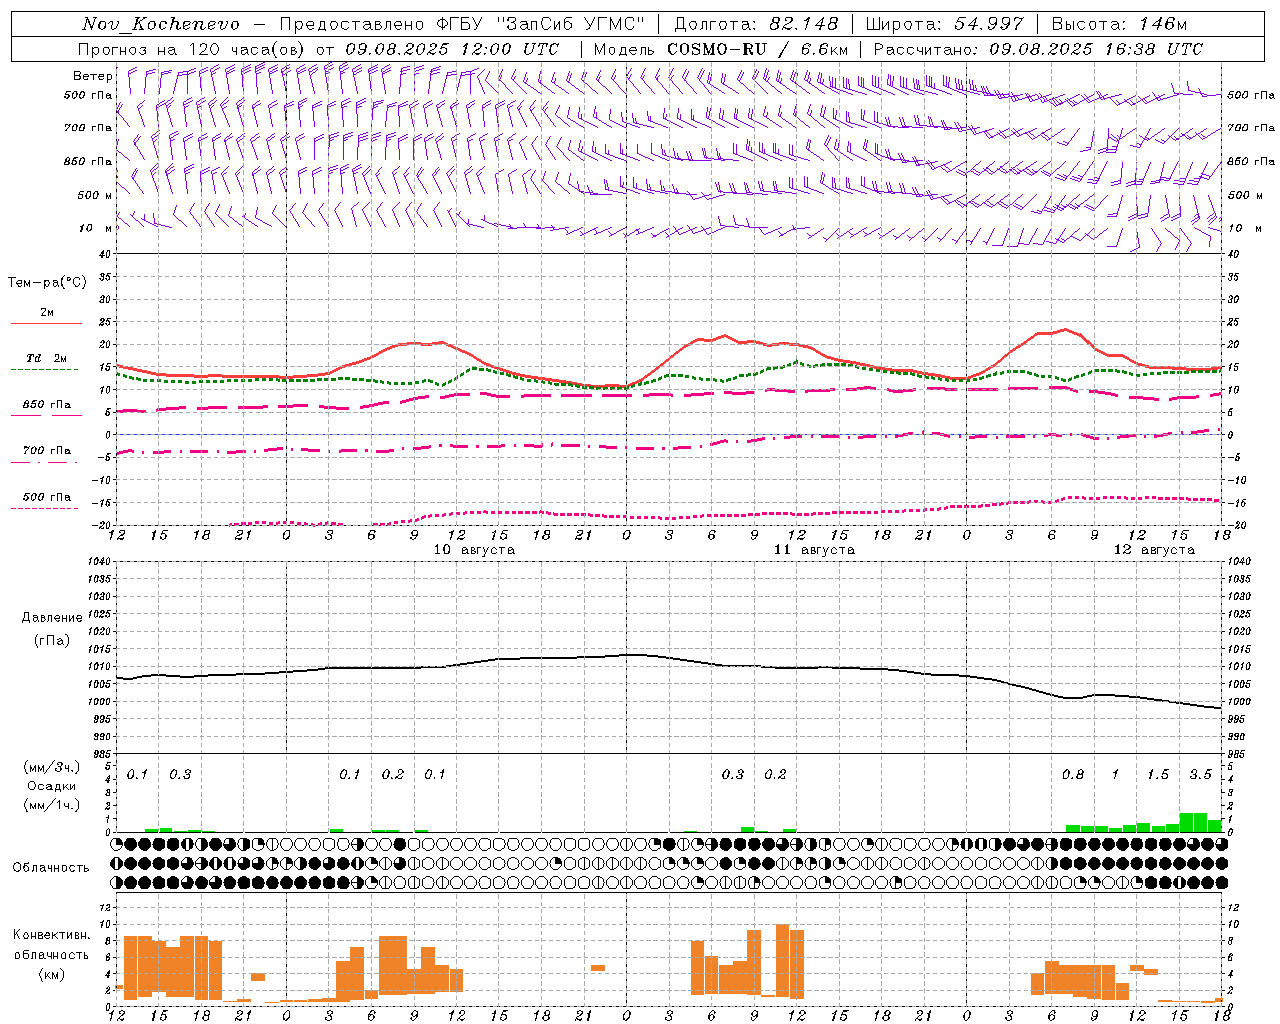Click the "Td 2м" dew point legend label
The image size is (1280, 1024).
click(x=46, y=358)
